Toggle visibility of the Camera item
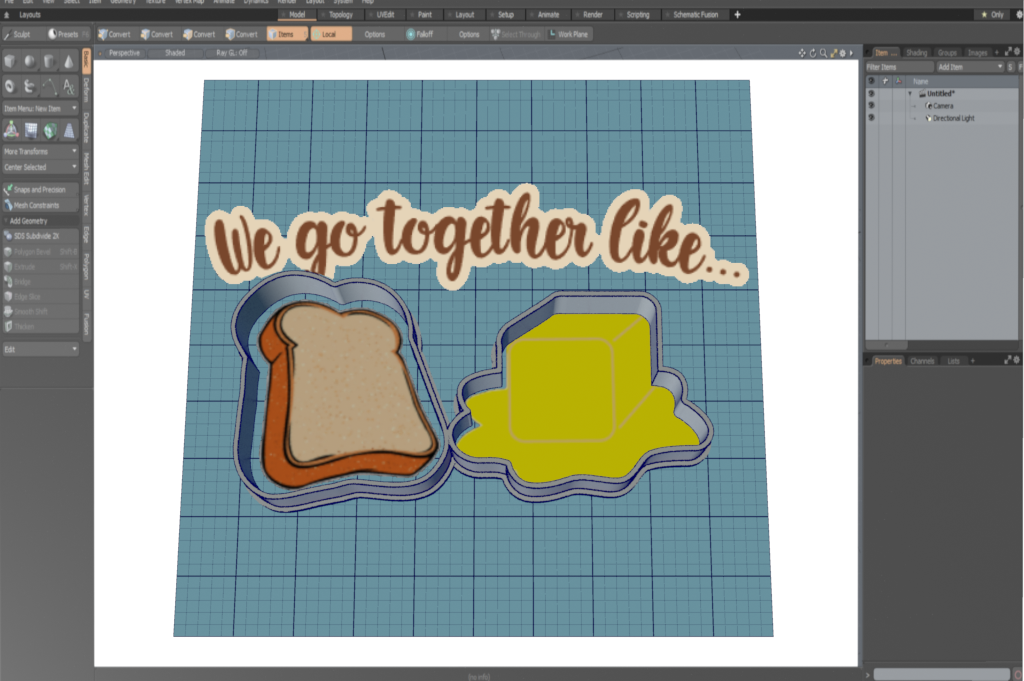Screen dimensions: 1024x681 pos(871,105)
